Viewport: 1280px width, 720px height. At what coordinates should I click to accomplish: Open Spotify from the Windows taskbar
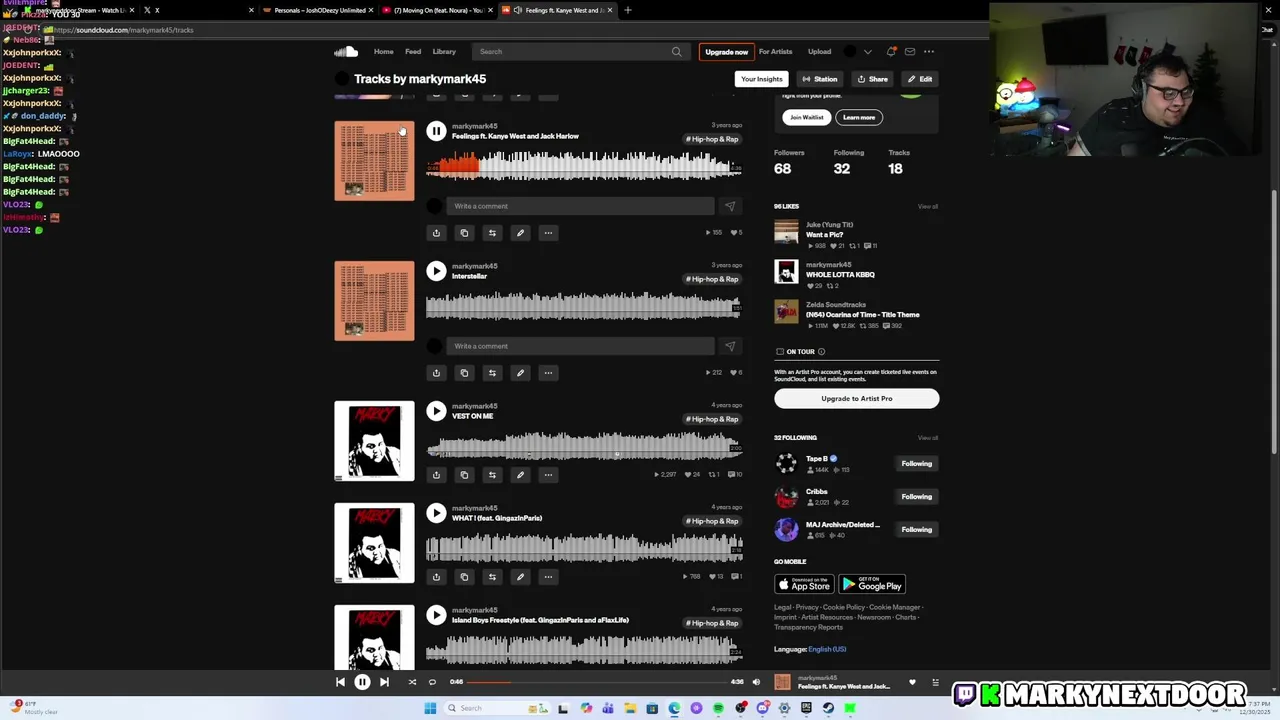tap(718, 708)
